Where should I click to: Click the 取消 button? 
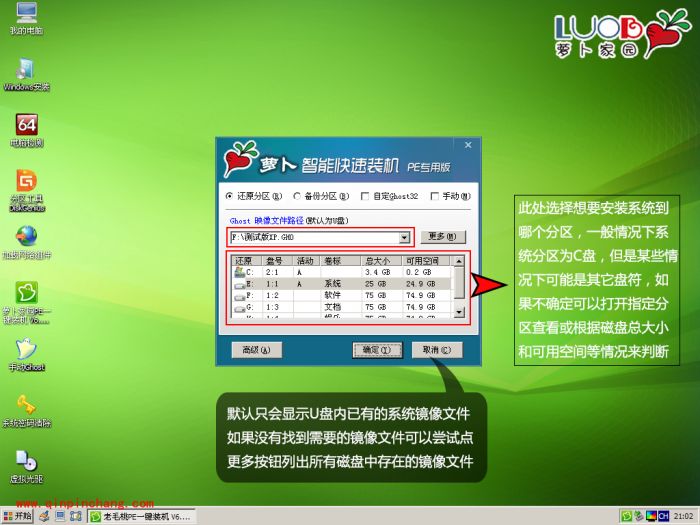pyautogui.click(x=437, y=350)
